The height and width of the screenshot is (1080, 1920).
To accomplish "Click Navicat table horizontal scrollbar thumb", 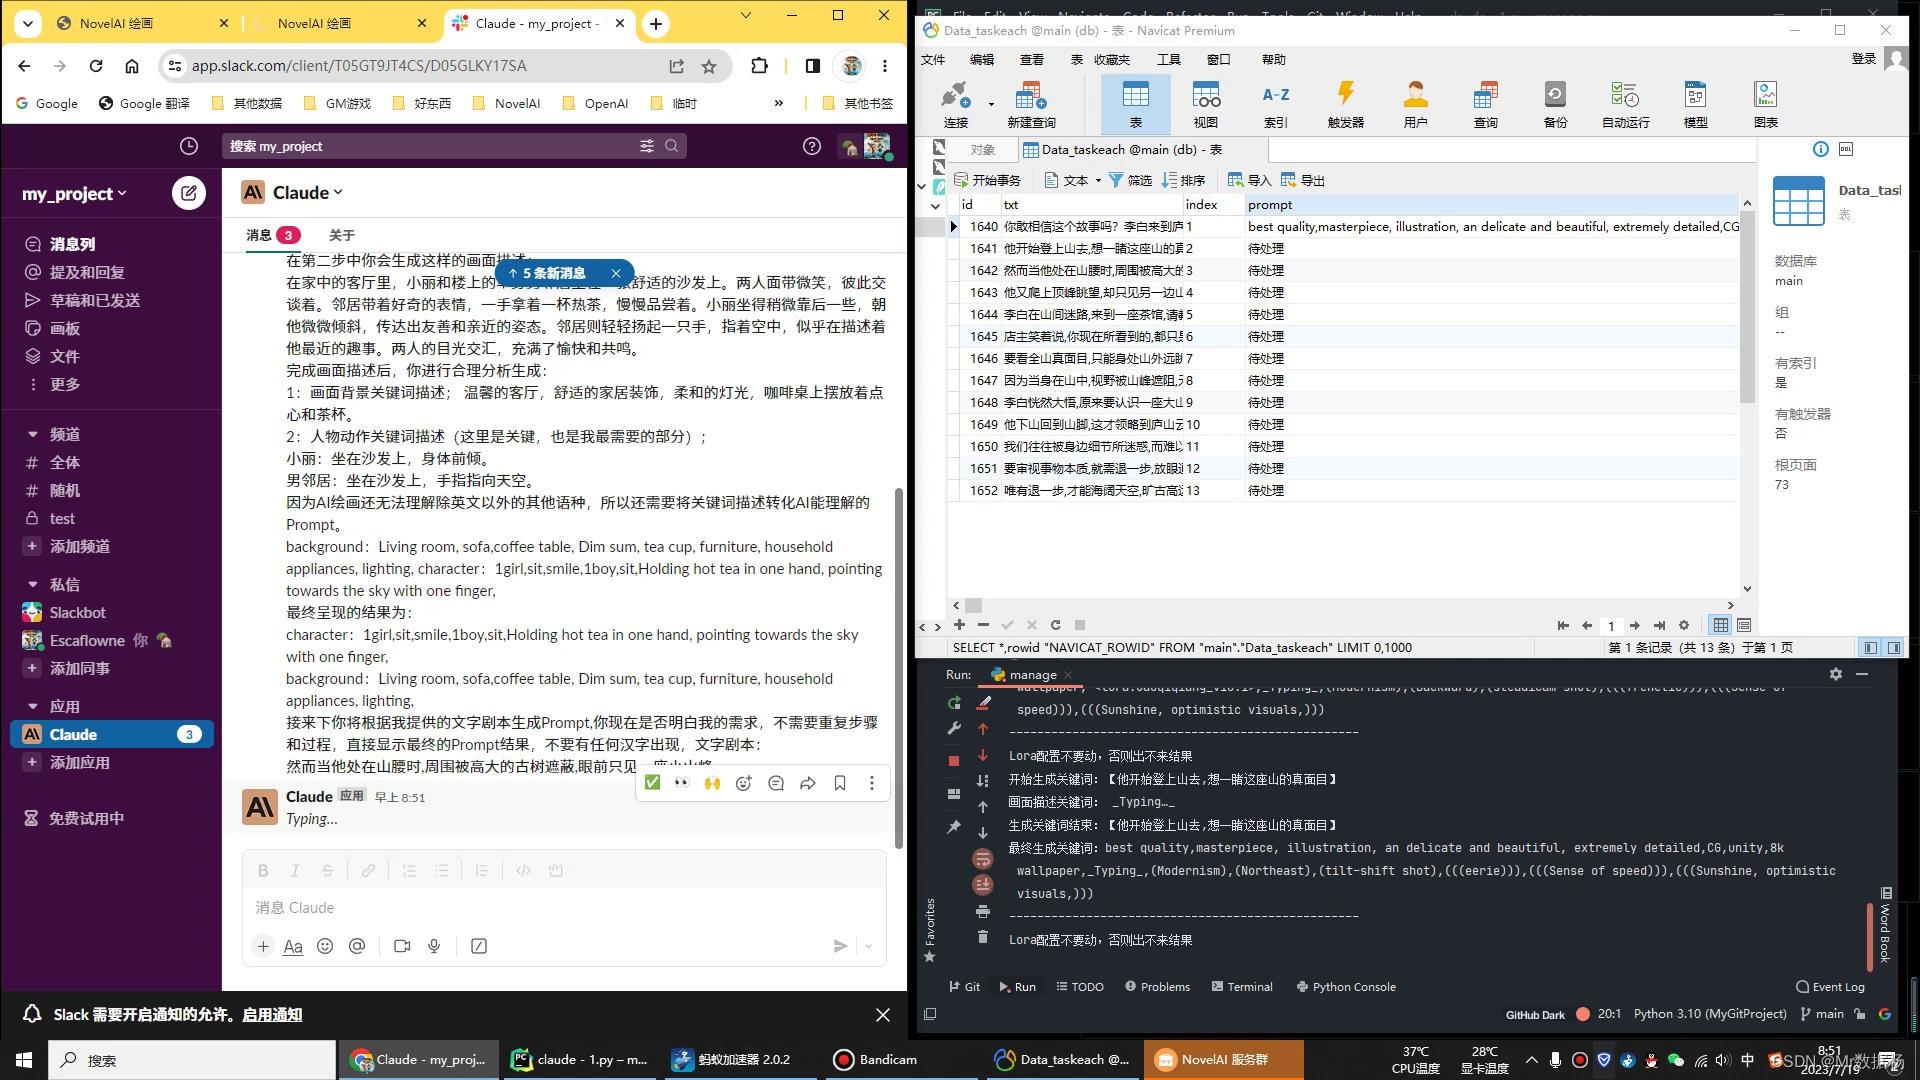I will (973, 605).
